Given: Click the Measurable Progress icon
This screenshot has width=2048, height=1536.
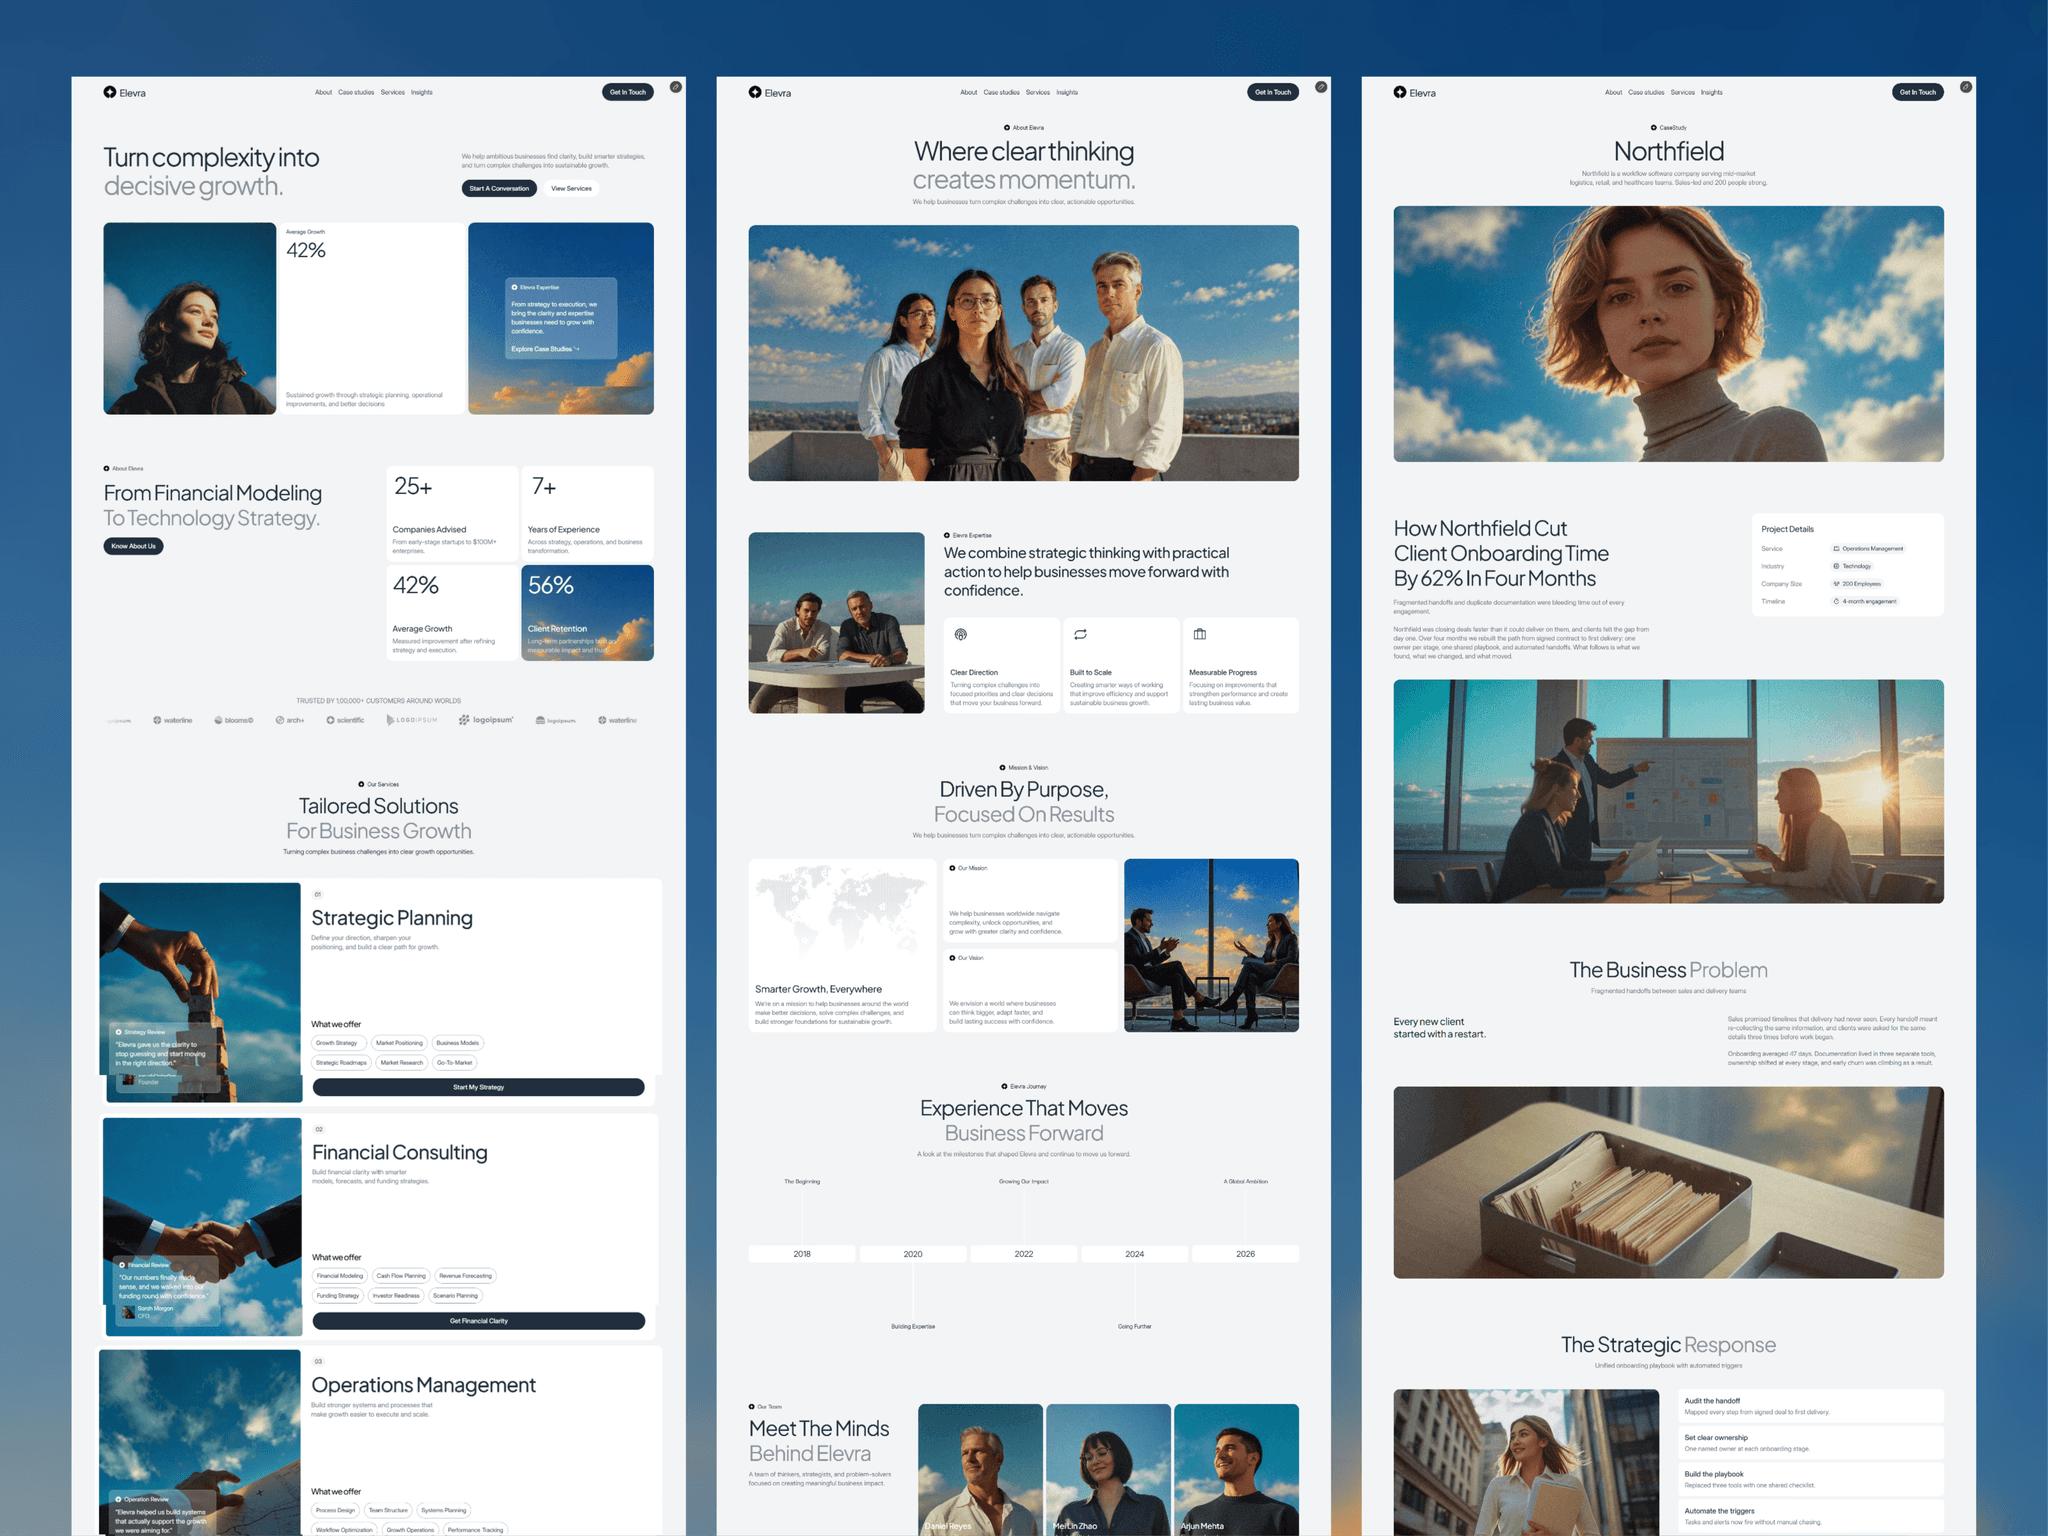Looking at the screenshot, I should (1200, 634).
